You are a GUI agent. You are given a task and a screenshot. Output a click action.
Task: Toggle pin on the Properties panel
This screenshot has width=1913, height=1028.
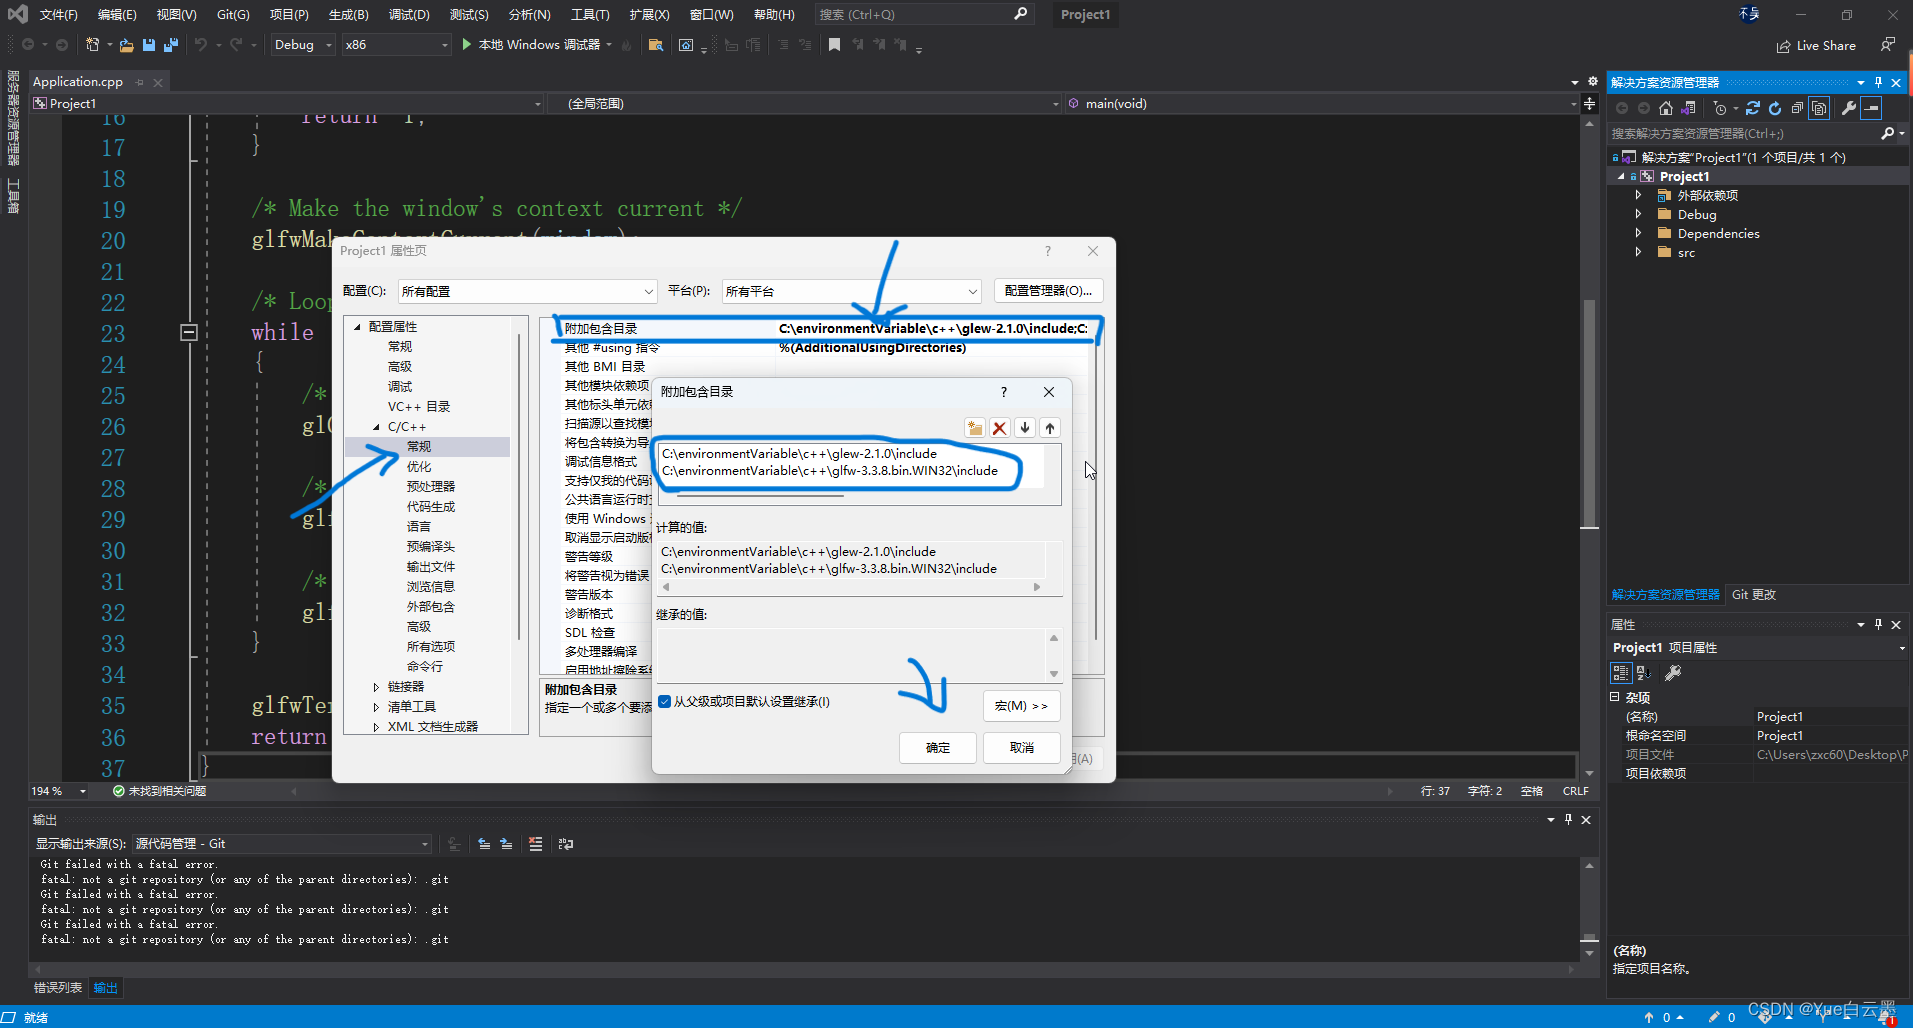click(x=1879, y=624)
